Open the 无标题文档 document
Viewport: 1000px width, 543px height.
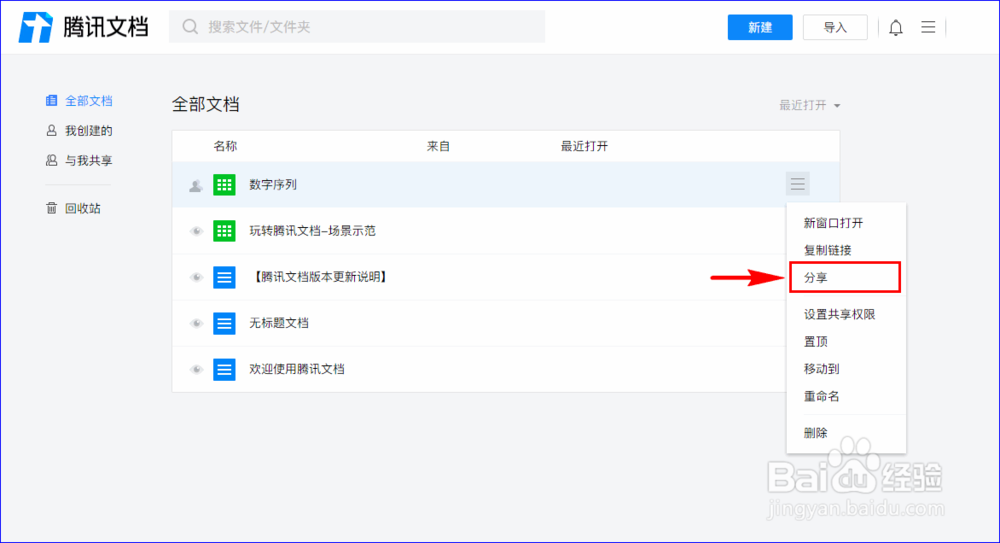tap(279, 323)
